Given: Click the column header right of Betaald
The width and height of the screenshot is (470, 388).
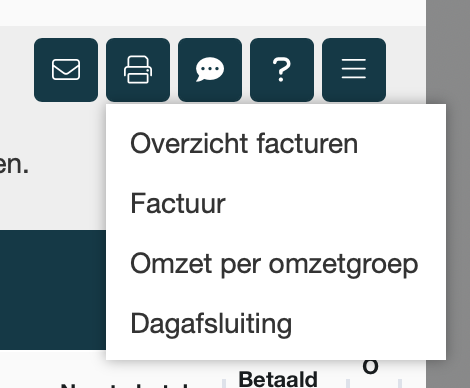Looking at the screenshot, I should tap(370, 367).
